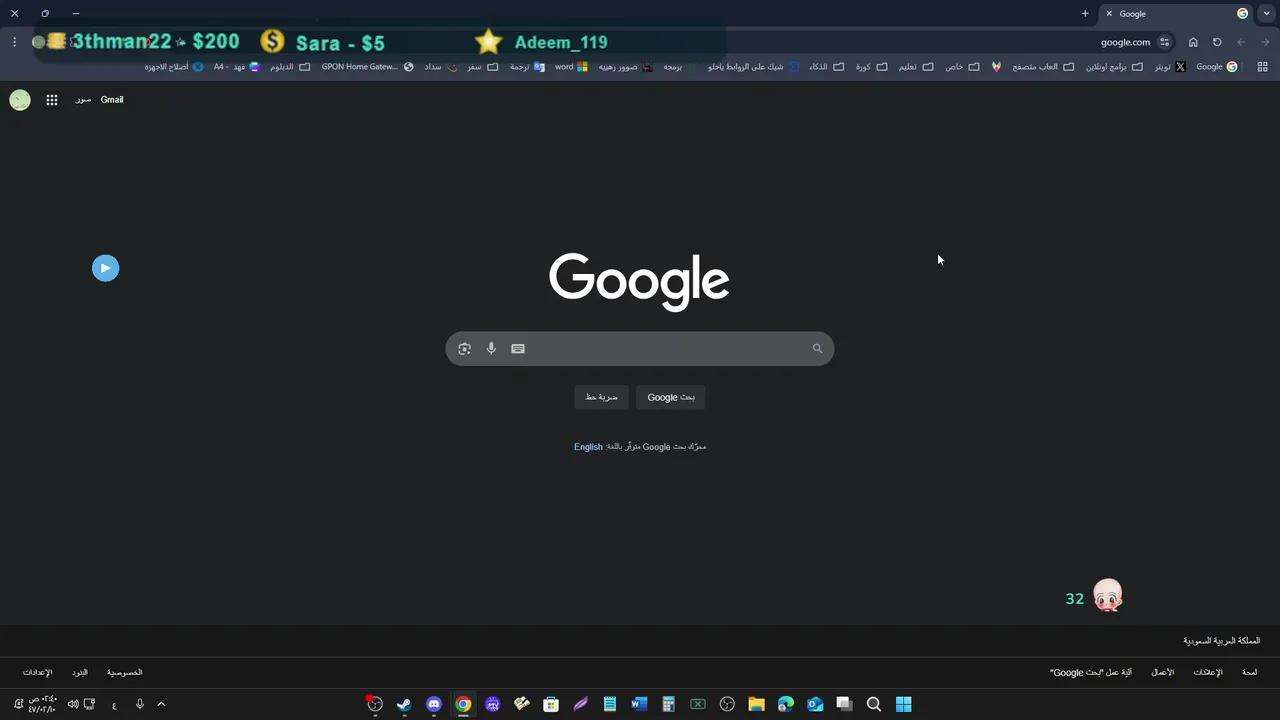This screenshot has height=720, width=1280.
Task: Start voice search with microphone icon
Action: click(x=491, y=349)
